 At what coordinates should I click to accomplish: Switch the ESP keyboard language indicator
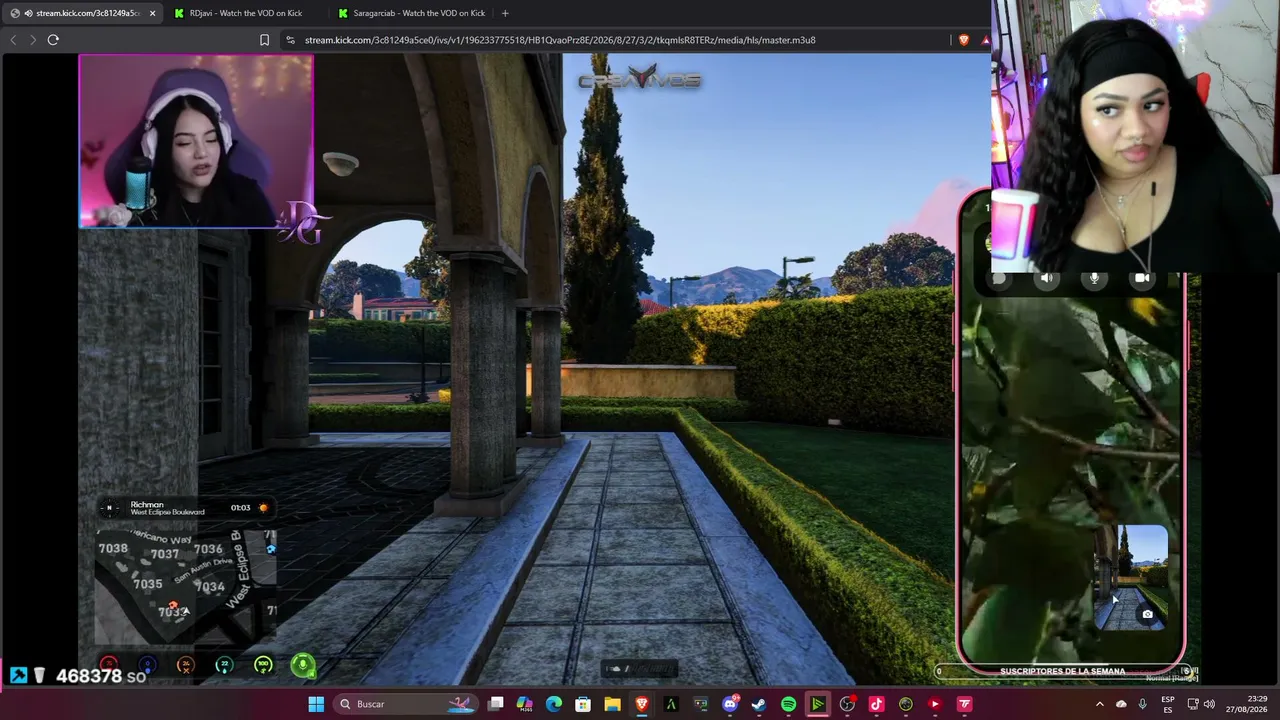pos(1168,704)
